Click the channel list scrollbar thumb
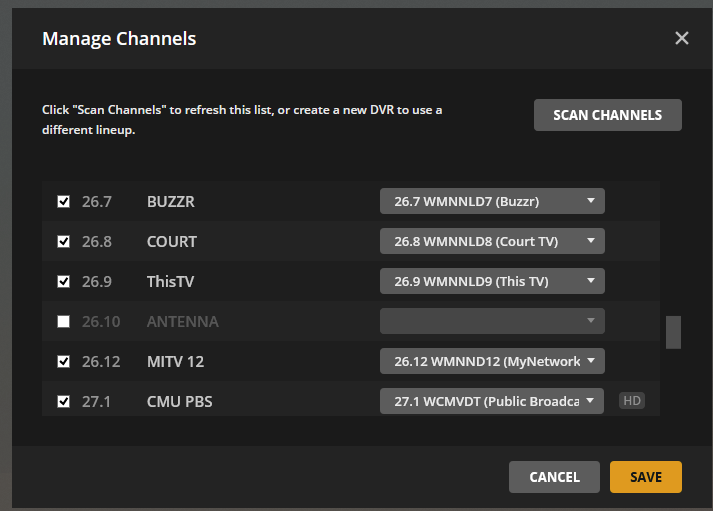 pyautogui.click(x=673, y=332)
